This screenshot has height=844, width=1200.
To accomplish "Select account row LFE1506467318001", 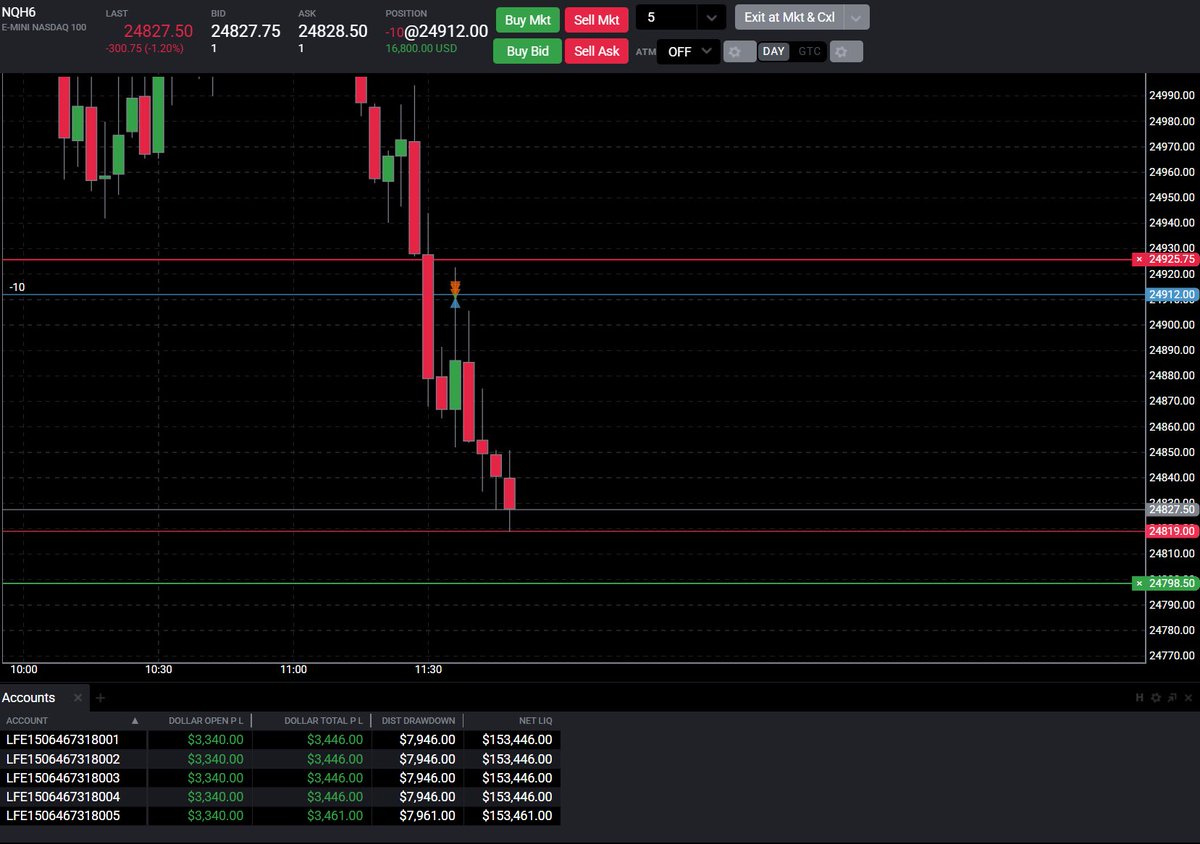I will [x=280, y=740].
